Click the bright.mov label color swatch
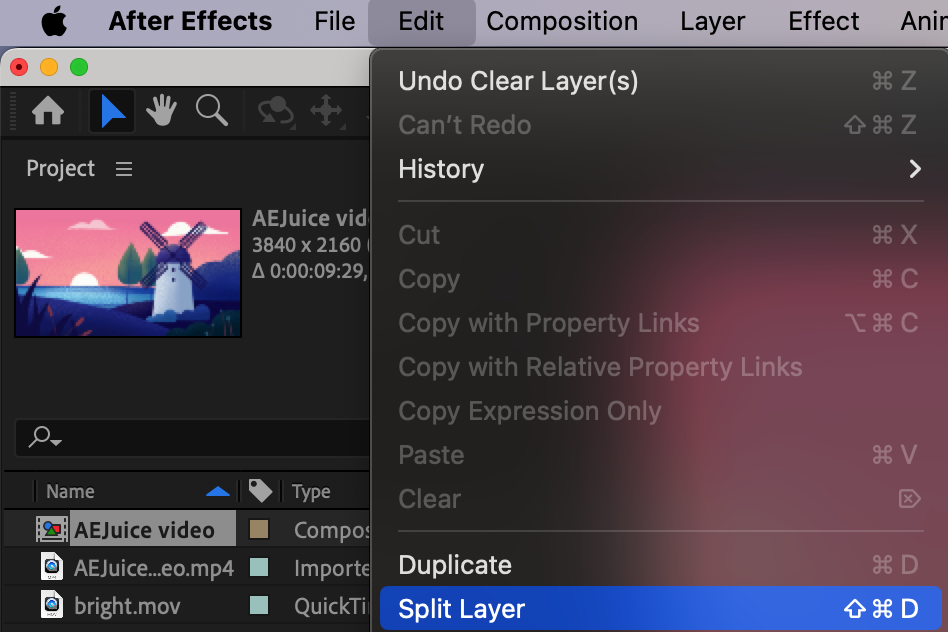The height and width of the screenshot is (632, 948). [259, 605]
